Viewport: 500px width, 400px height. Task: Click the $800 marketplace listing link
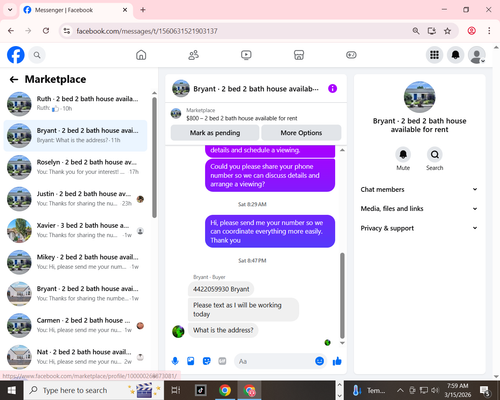coord(242,118)
